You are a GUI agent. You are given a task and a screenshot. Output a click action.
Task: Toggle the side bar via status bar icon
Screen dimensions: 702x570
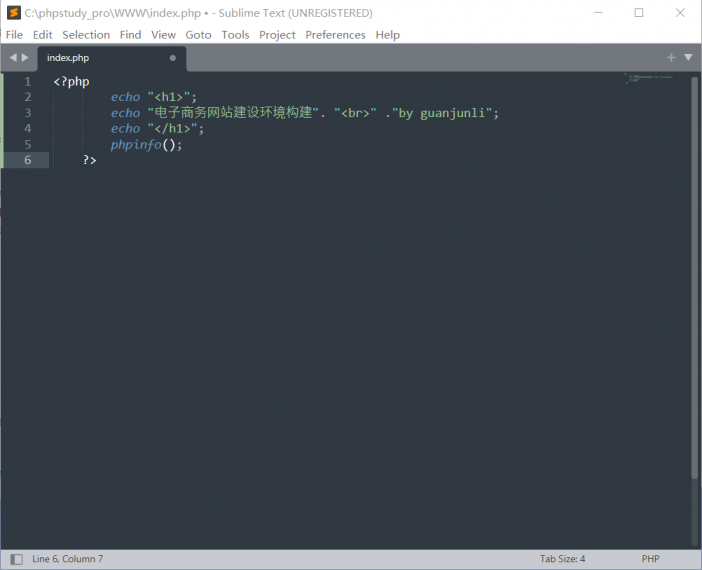tap(17, 559)
